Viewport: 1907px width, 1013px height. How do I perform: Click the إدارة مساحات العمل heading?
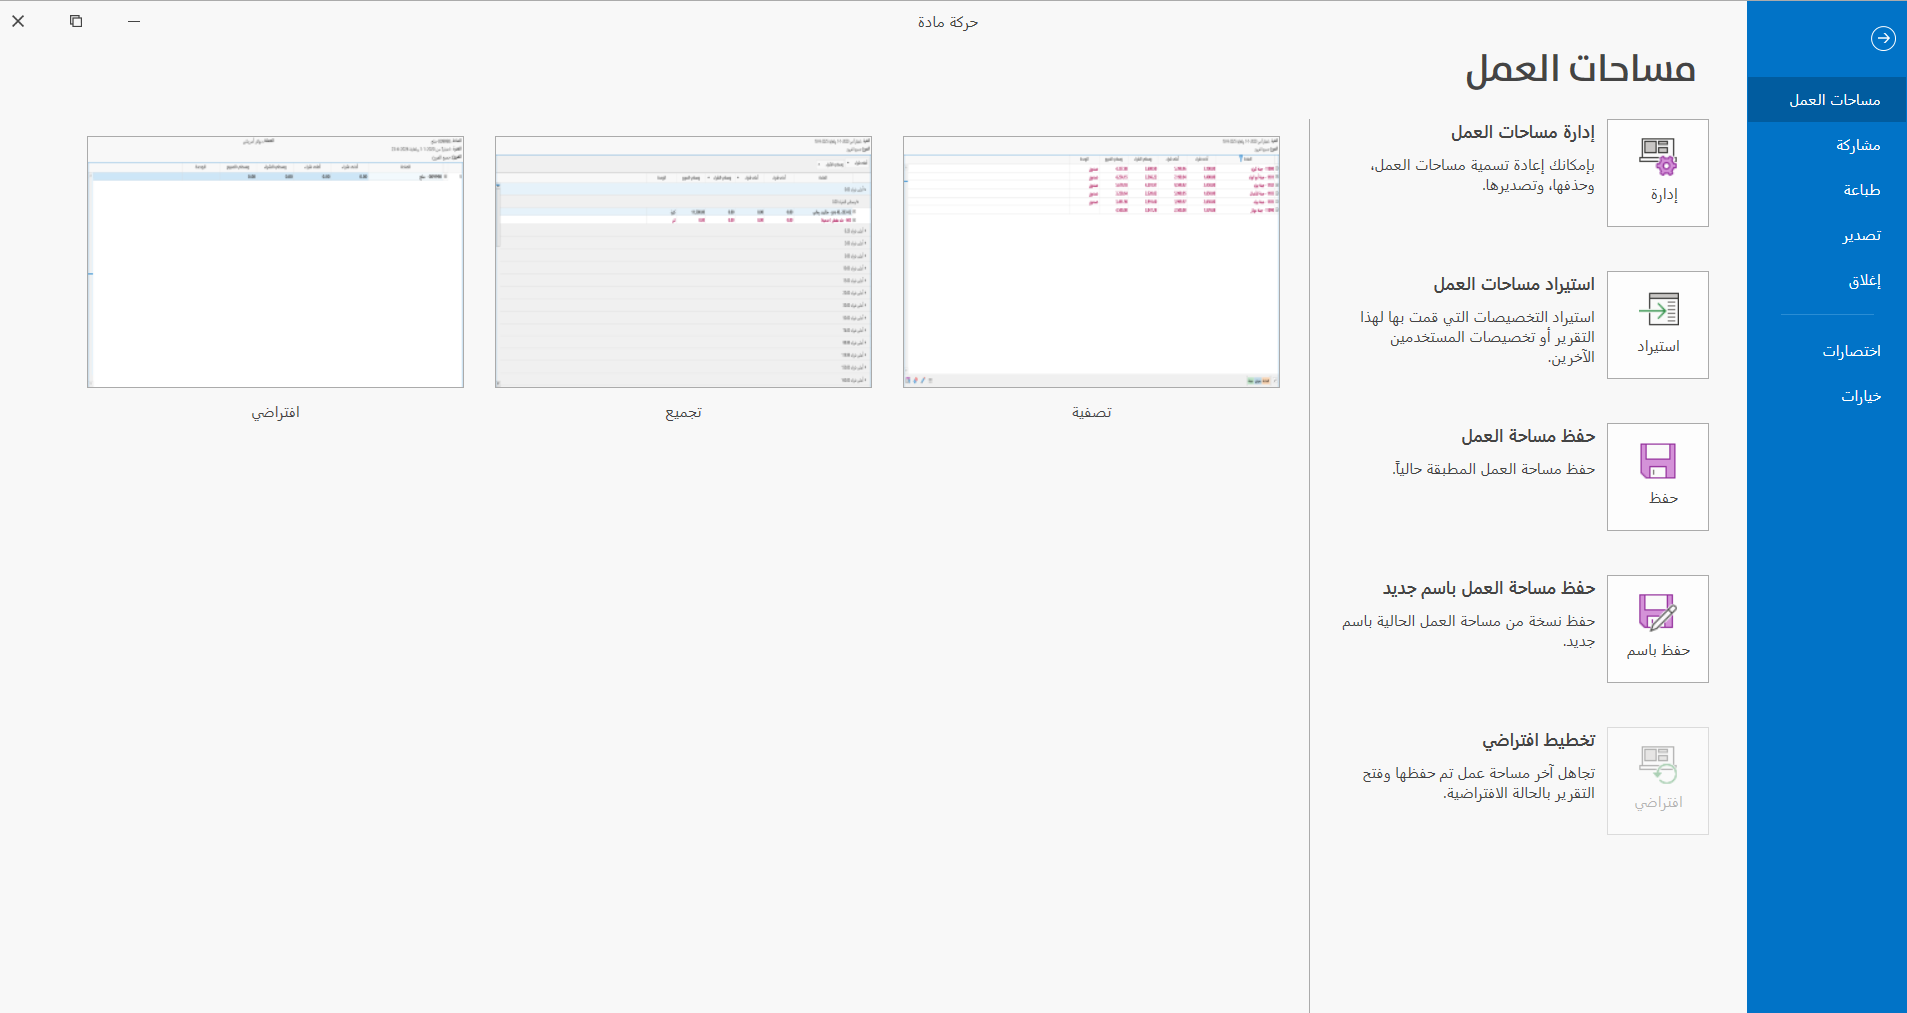(1523, 132)
